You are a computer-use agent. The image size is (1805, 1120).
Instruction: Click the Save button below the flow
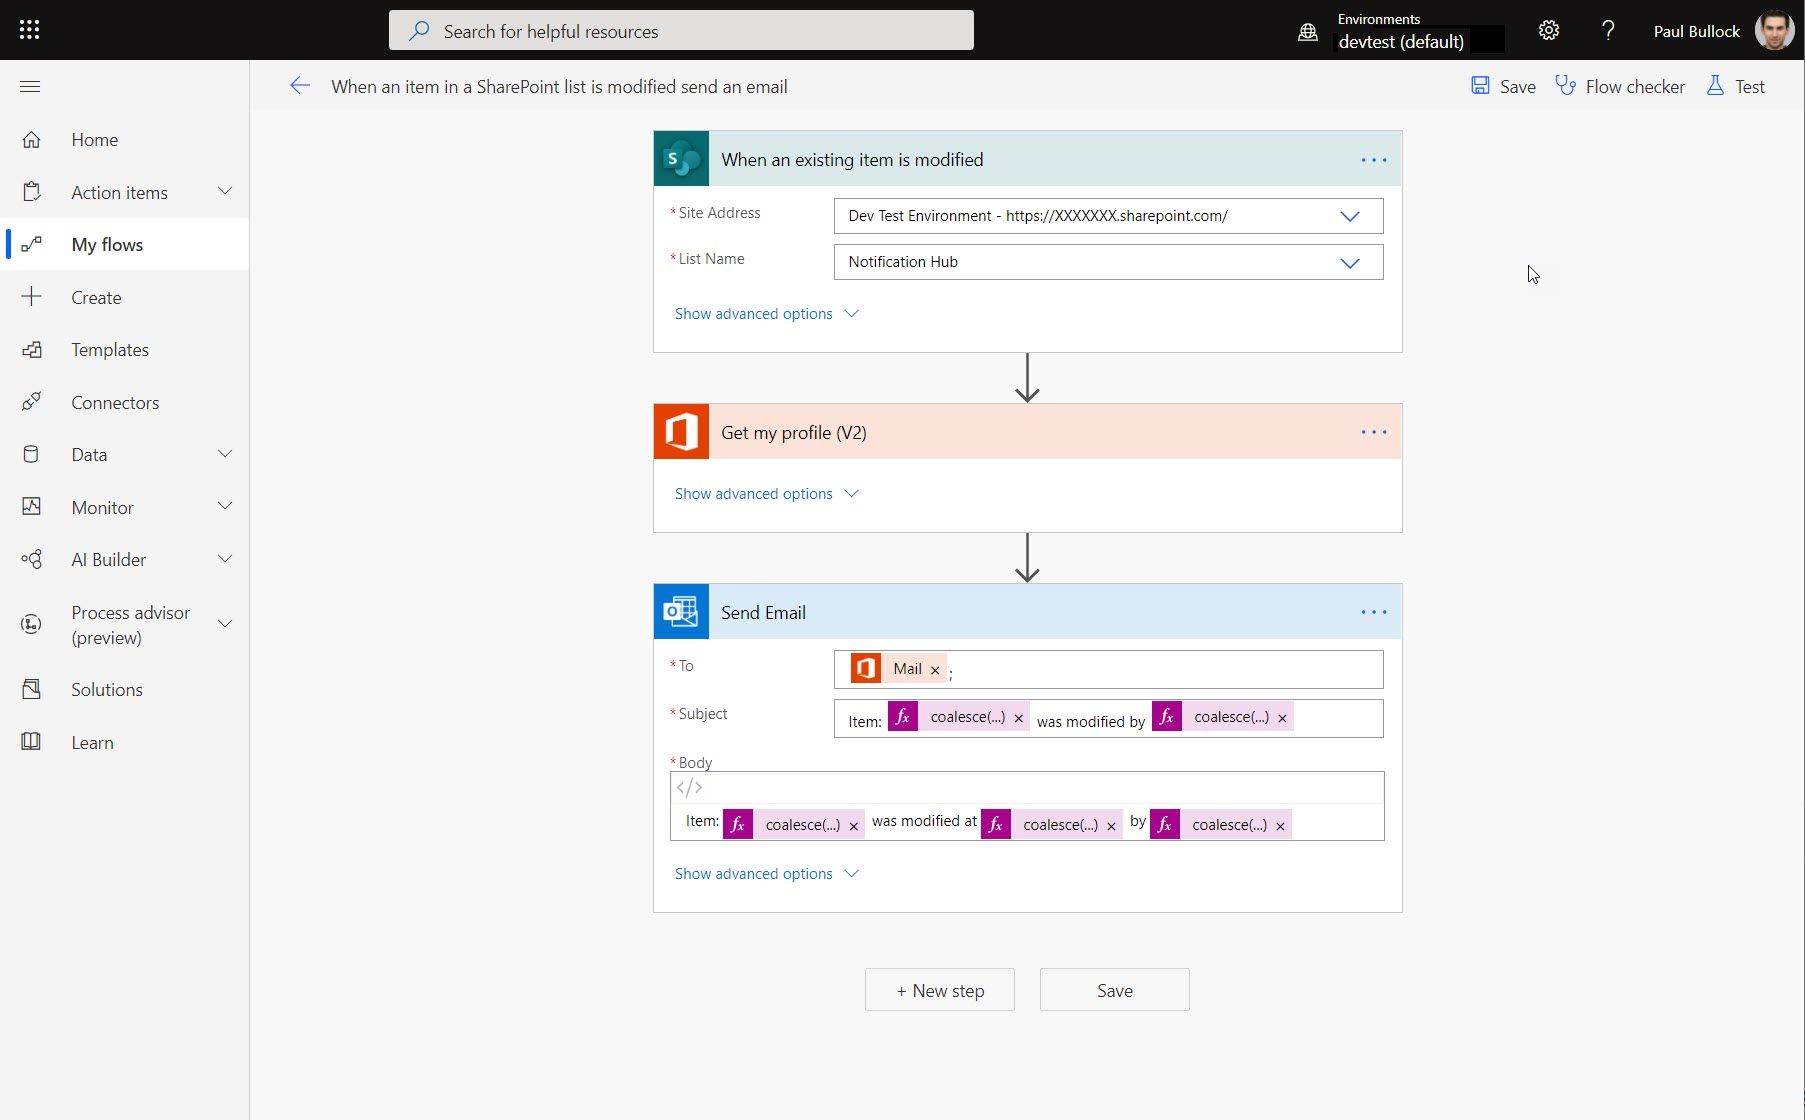pos(1114,990)
